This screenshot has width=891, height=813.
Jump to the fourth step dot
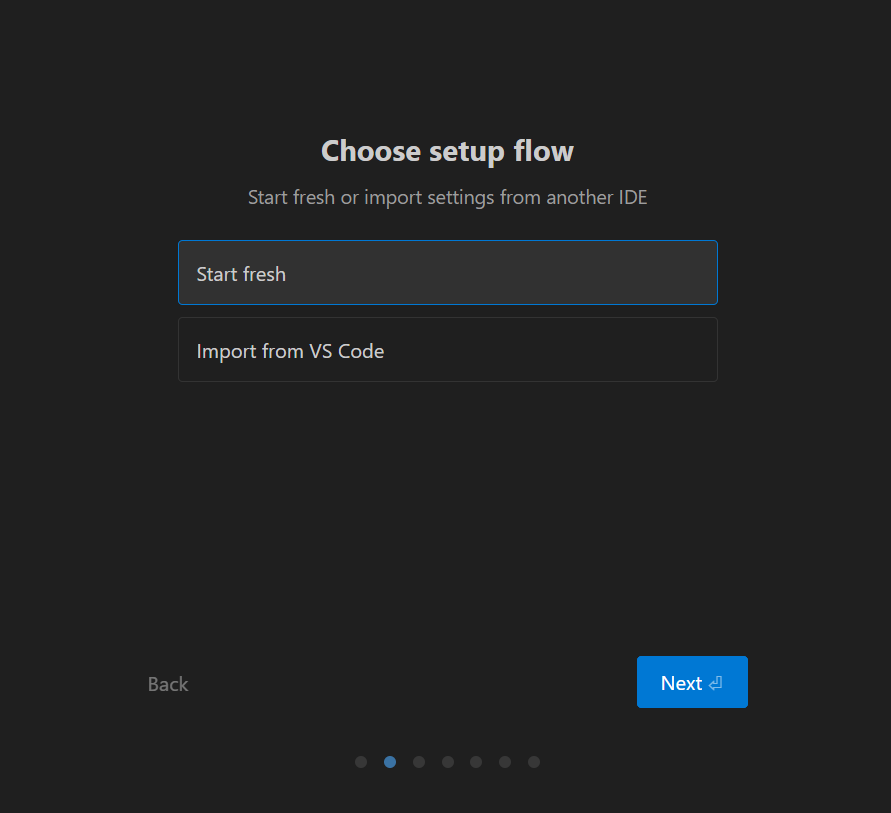click(448, 762)
